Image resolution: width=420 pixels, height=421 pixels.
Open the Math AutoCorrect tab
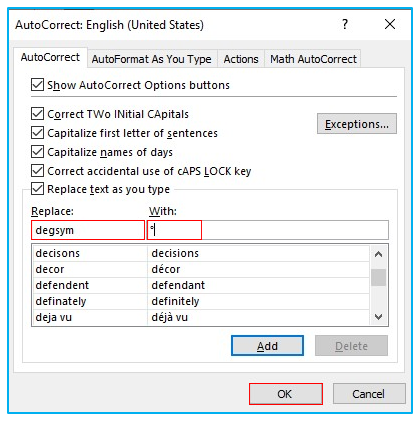(x=313, y=59)
